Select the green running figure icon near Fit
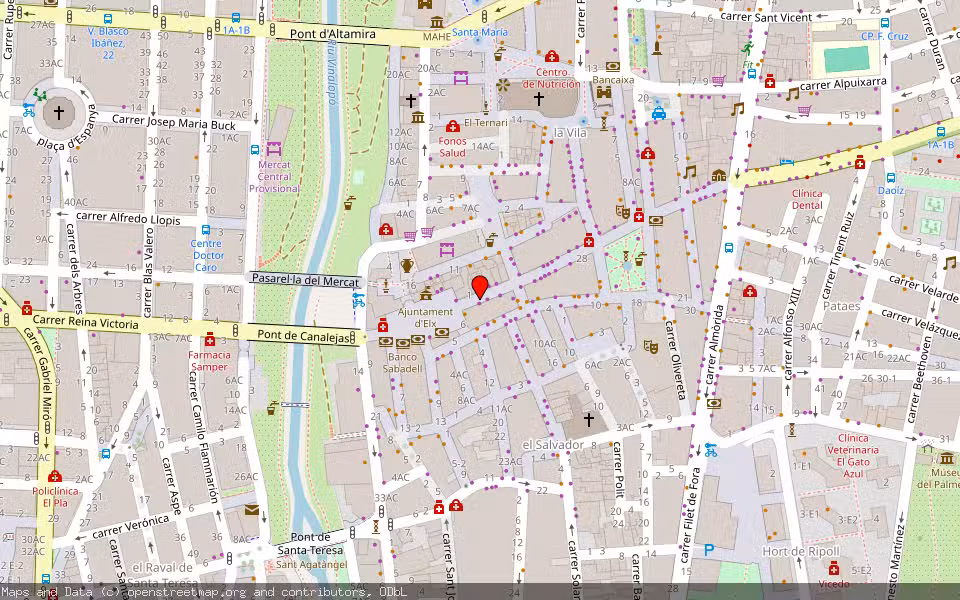Image resolution: width=960 pixels, height=600 pixels. (747, 46)
